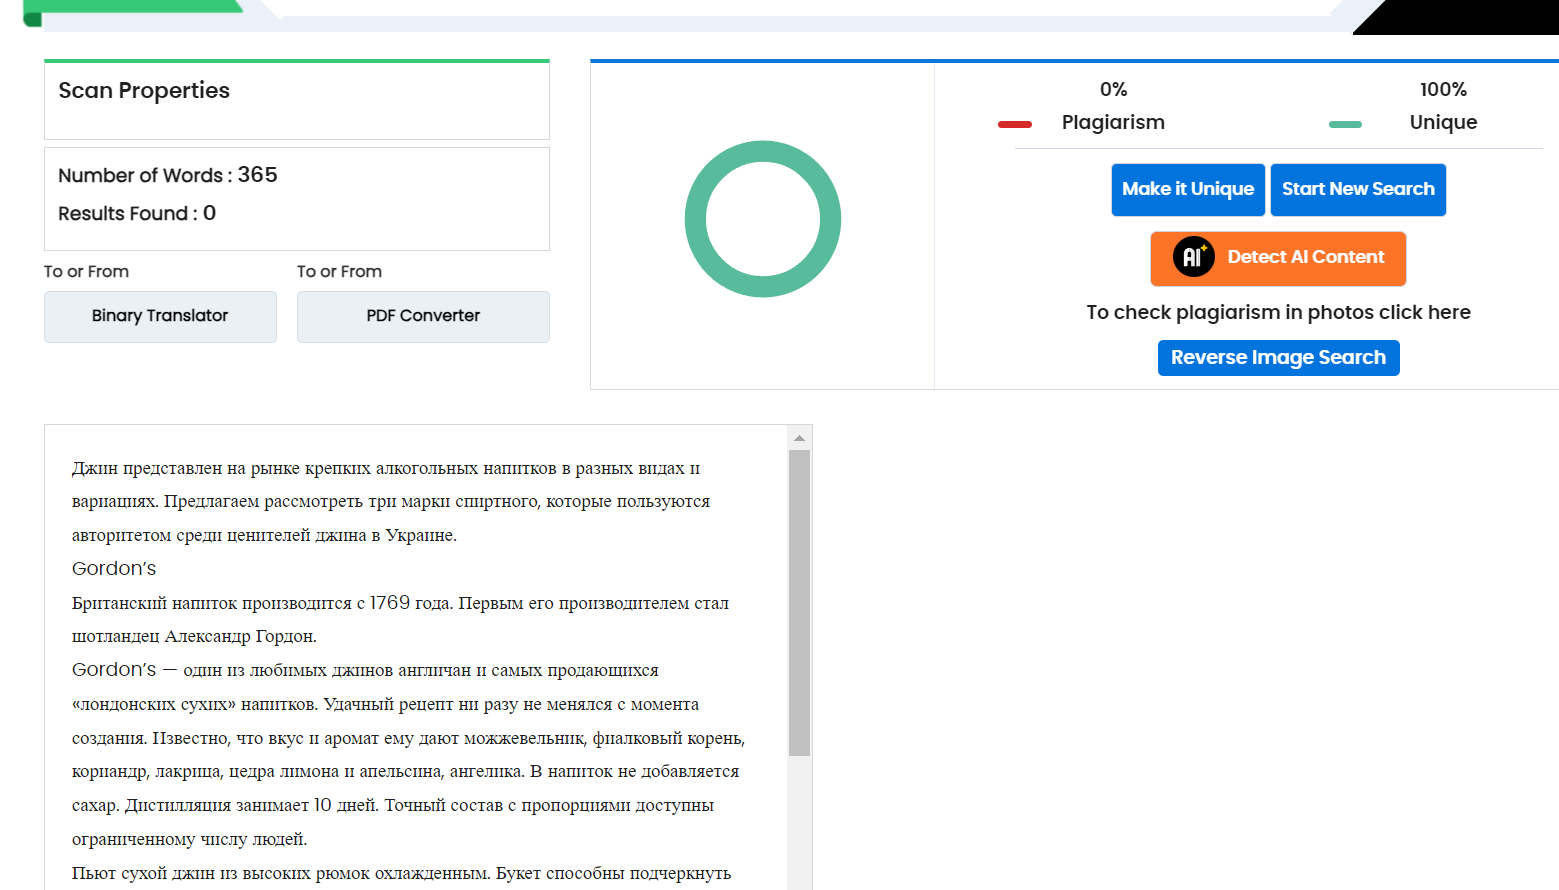Click the red Plagiarism legend marker
This screenshot has width=1559, height=890.
coord(1014,124)
